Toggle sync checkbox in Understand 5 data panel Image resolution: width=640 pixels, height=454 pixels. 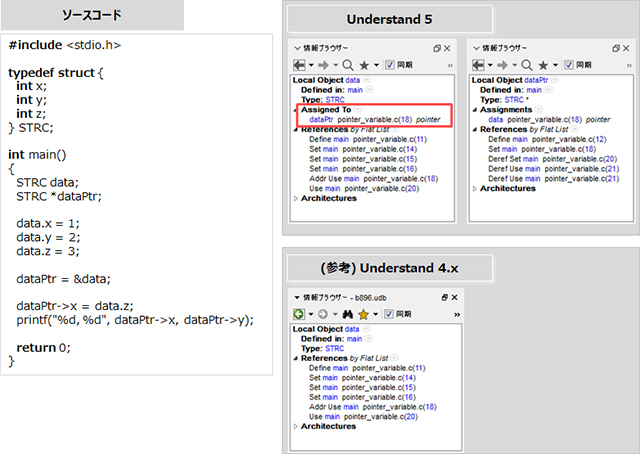[390, 65]
